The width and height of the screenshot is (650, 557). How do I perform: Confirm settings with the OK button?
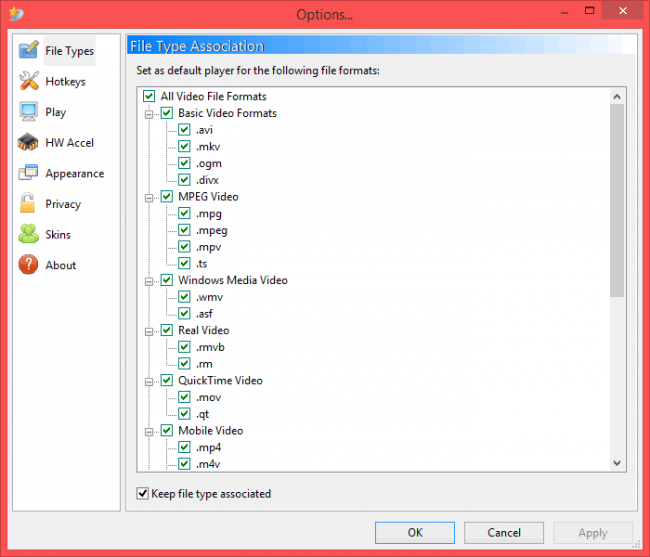(415, 533)
